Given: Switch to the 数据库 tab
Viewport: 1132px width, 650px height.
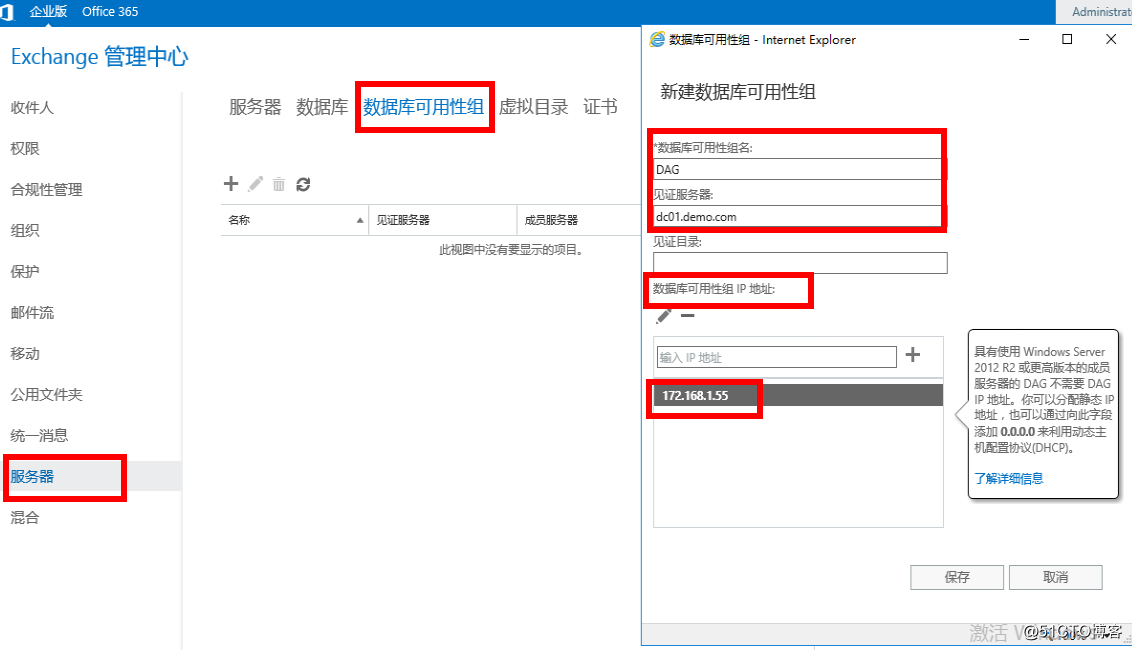Looking at the screenshot, I should [x=322, y=107].
